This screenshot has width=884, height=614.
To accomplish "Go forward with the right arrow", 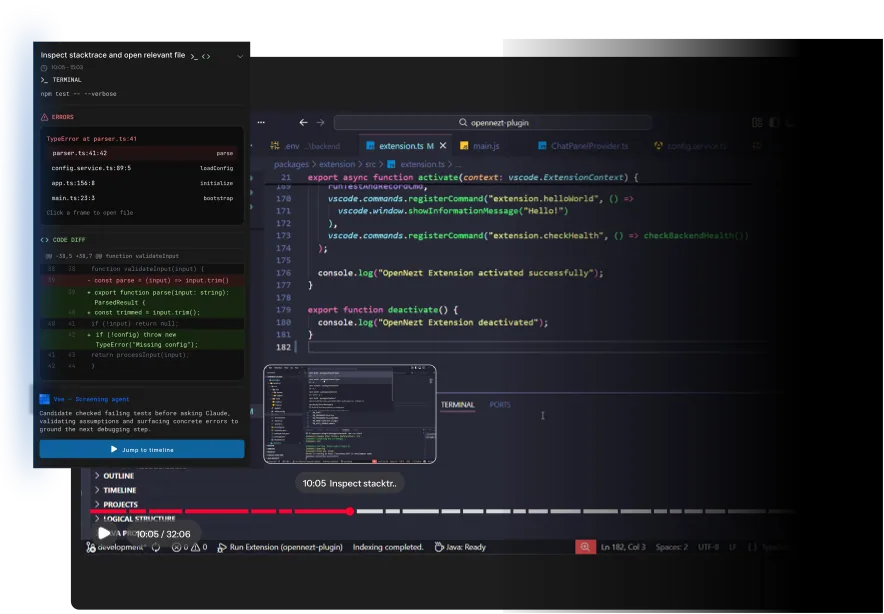I will [320, 122].
